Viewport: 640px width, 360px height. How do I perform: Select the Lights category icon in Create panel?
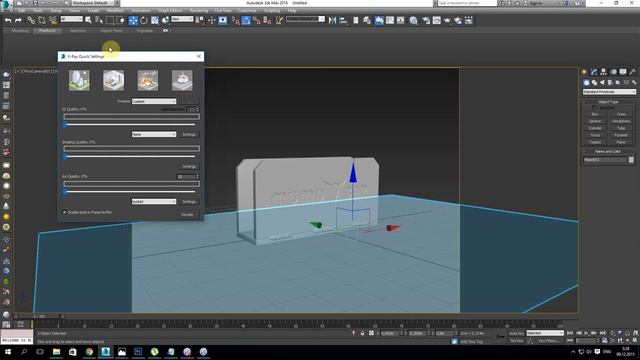[602, 82]
